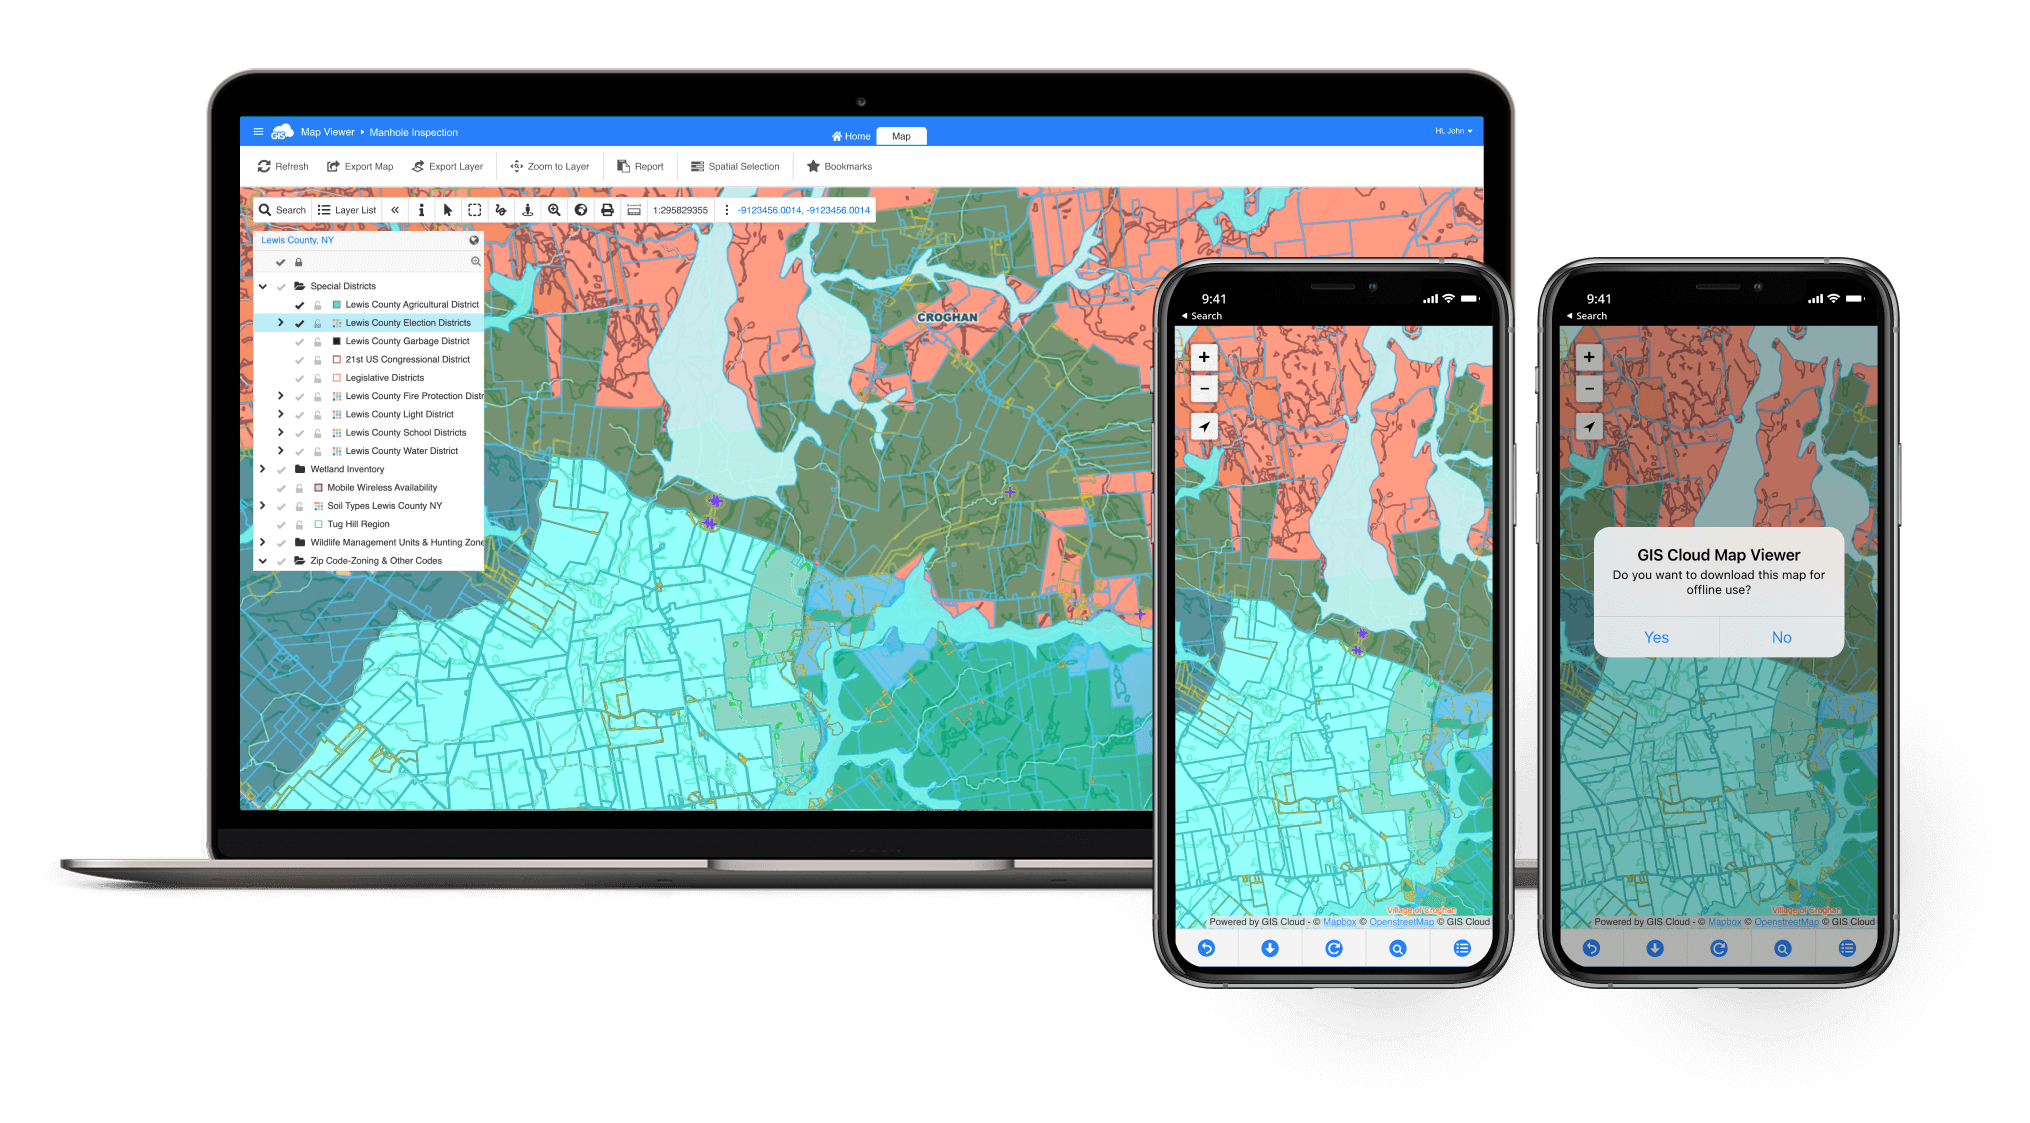Open the Export Map tool

point(360,166)
